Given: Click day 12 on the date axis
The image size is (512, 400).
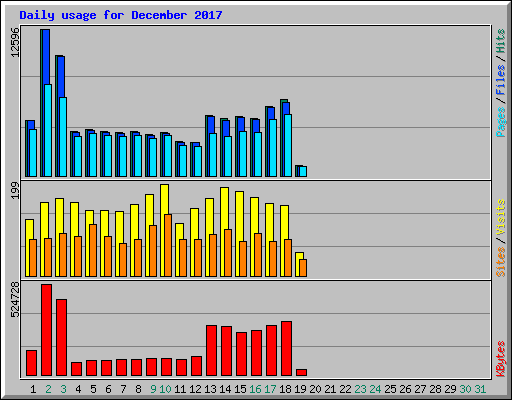Looking at the screenshot, I should 195,389.
